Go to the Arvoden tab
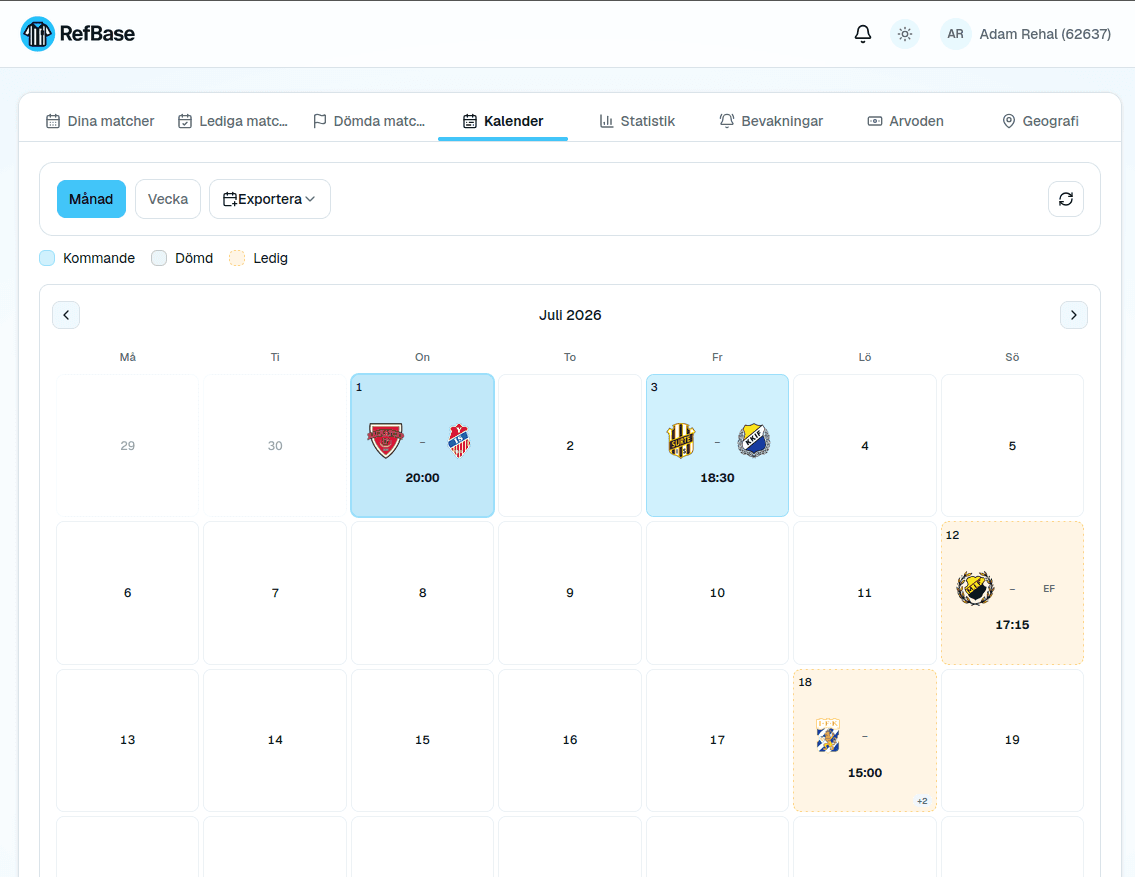 click(x=905, y=121)
